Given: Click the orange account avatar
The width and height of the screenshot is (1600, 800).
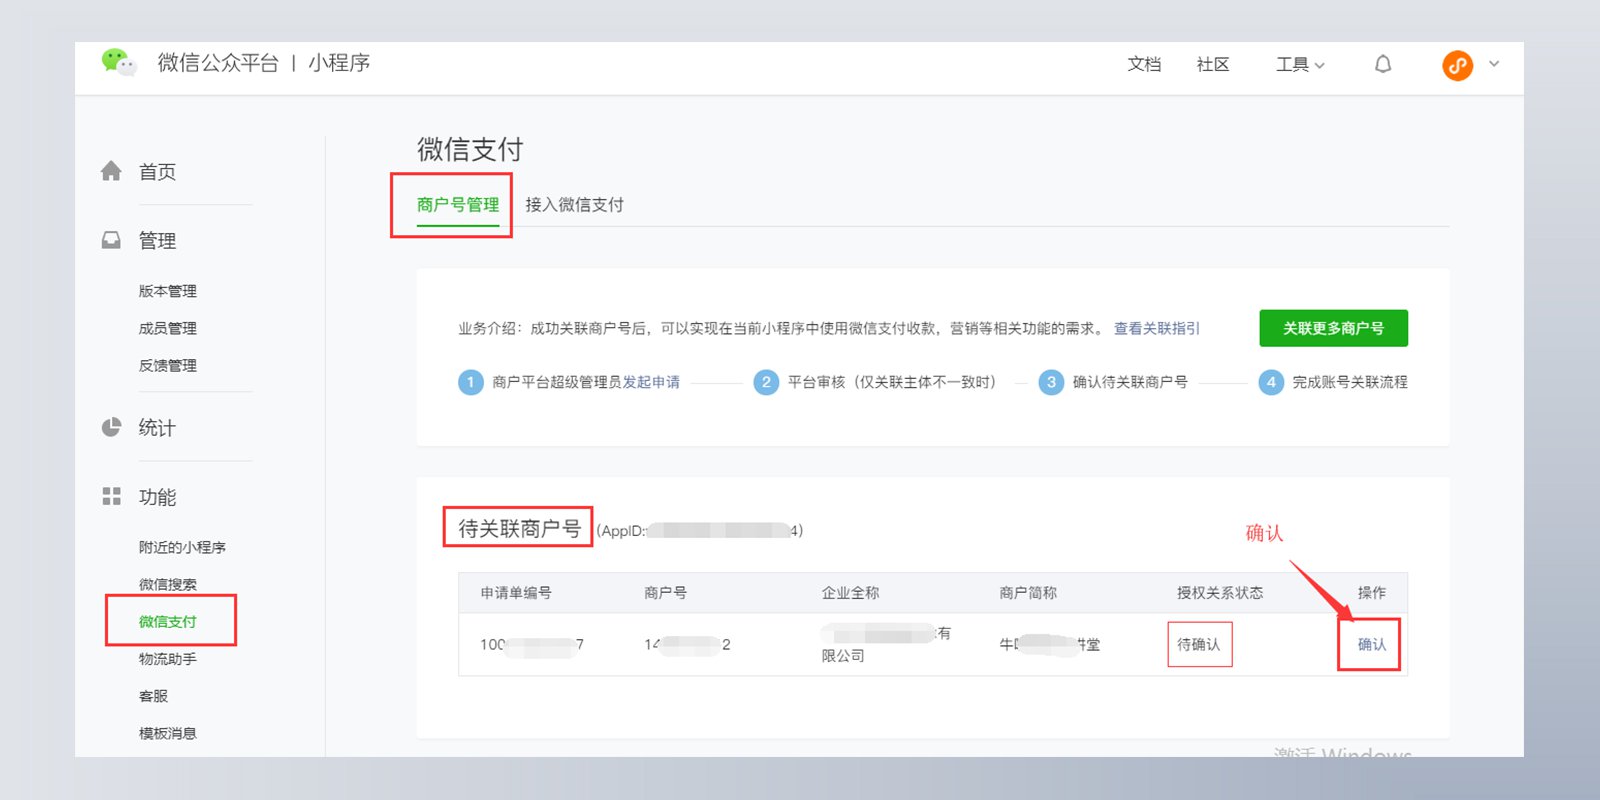Looking at the screenshot, I should click(1457, 65).
